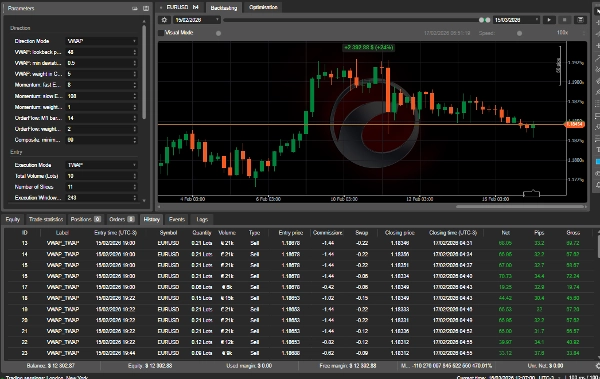
Task: Click the VWAP lookback period stepper
Action: (135, 52)
